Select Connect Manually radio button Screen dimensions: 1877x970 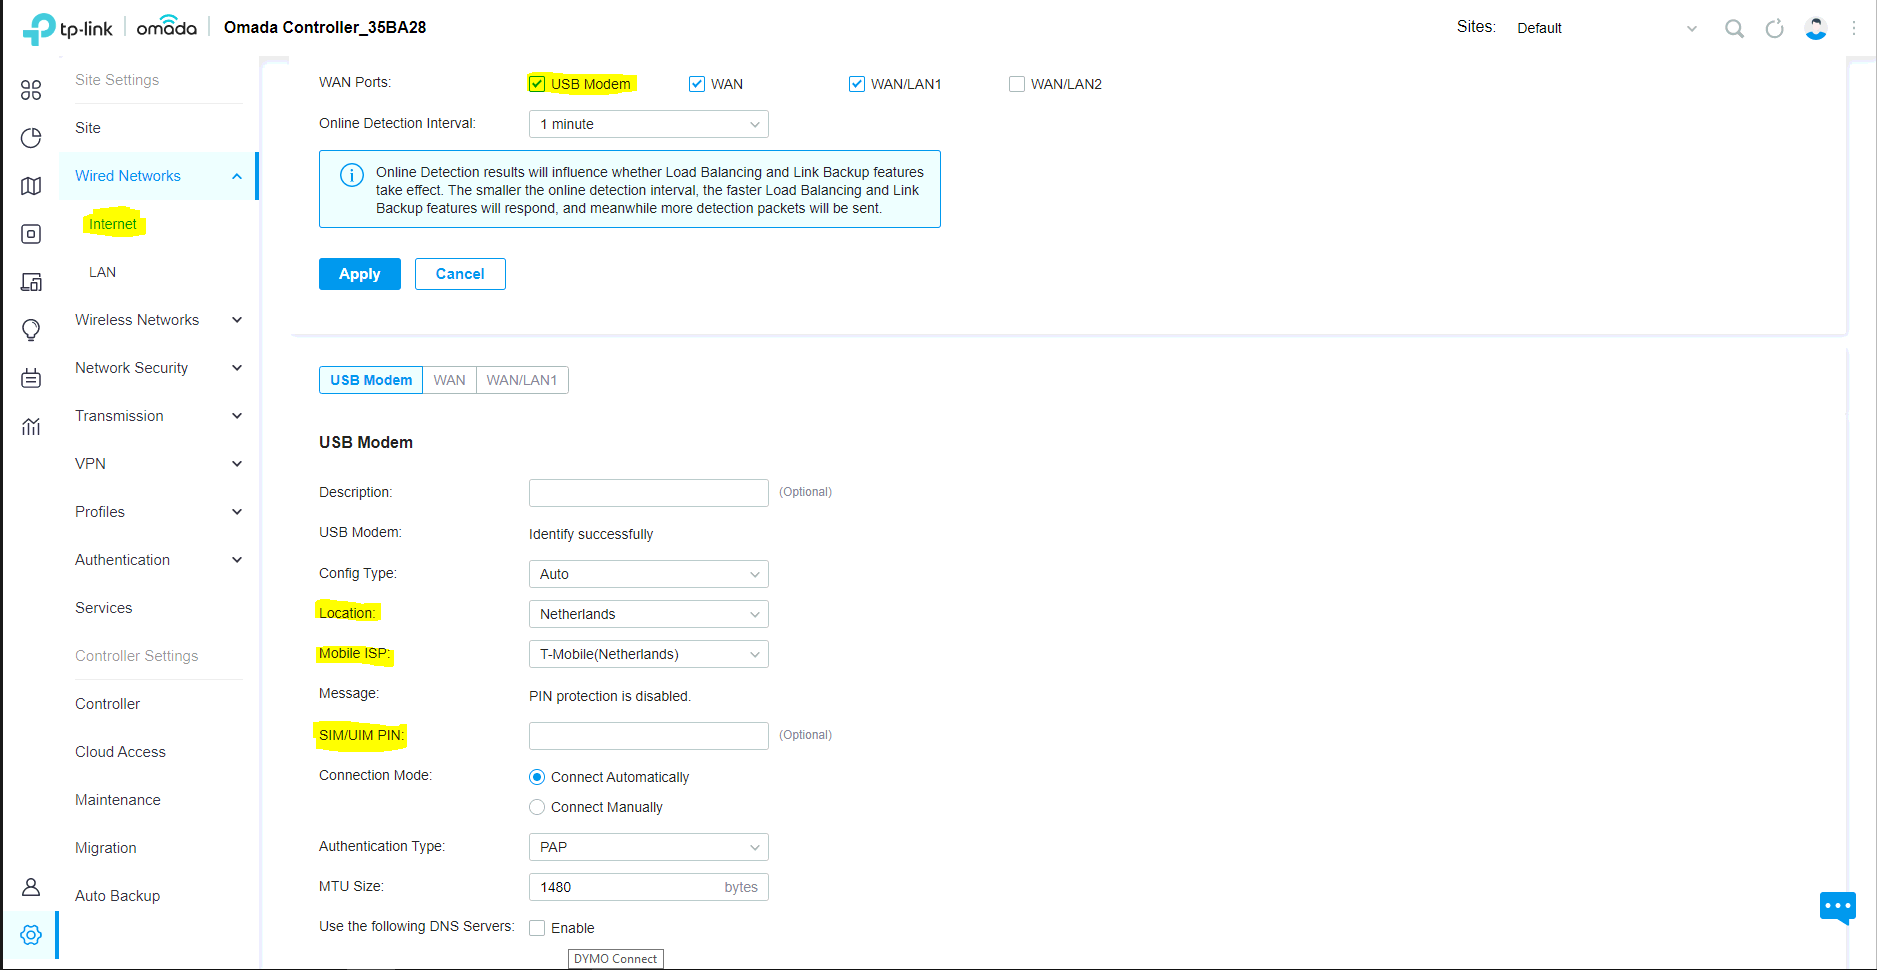tap(537, 807)
